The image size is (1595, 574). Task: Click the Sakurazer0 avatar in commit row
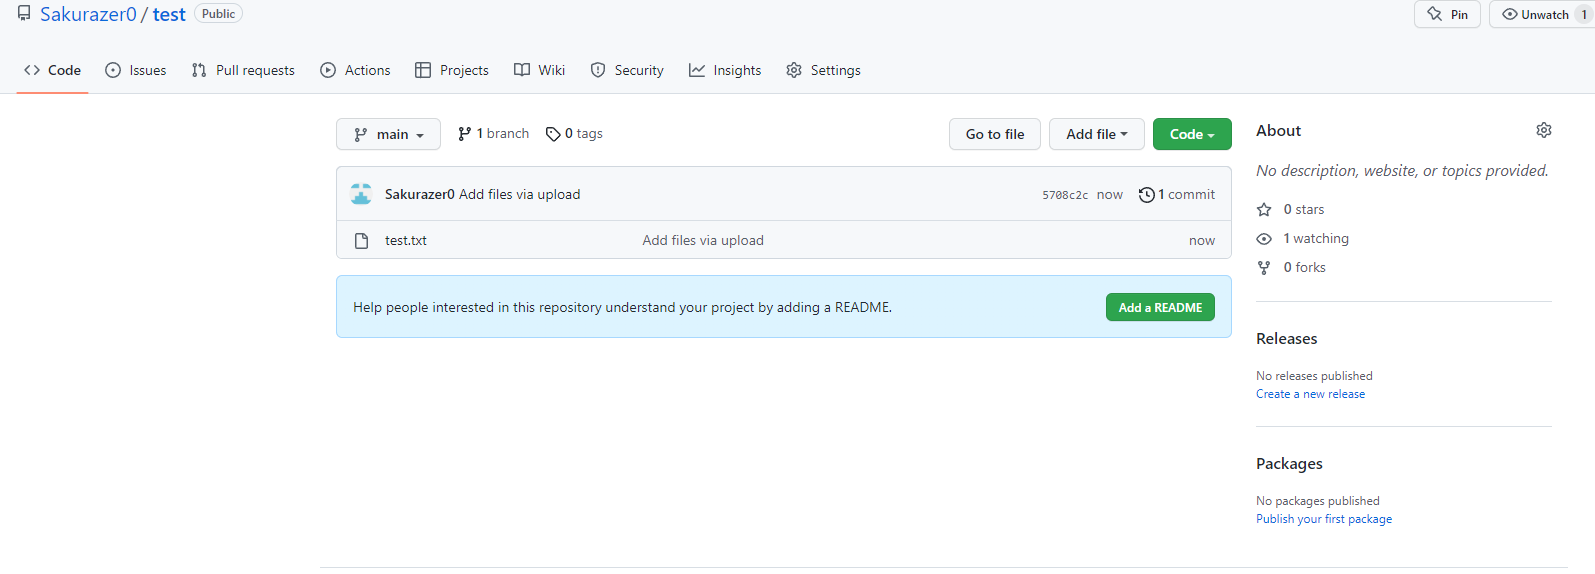361,194
